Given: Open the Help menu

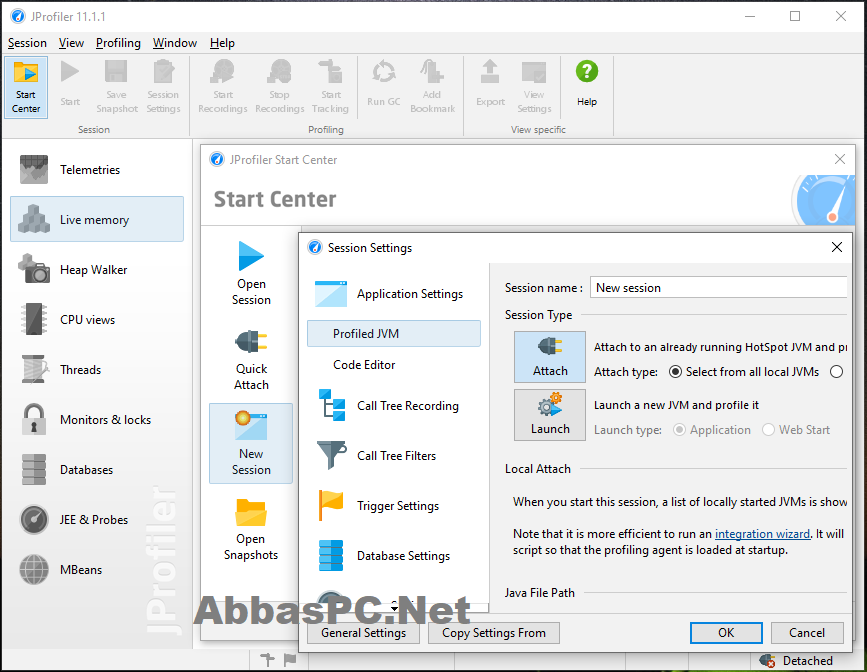Looking at the screenshot, I should (222, 43).
